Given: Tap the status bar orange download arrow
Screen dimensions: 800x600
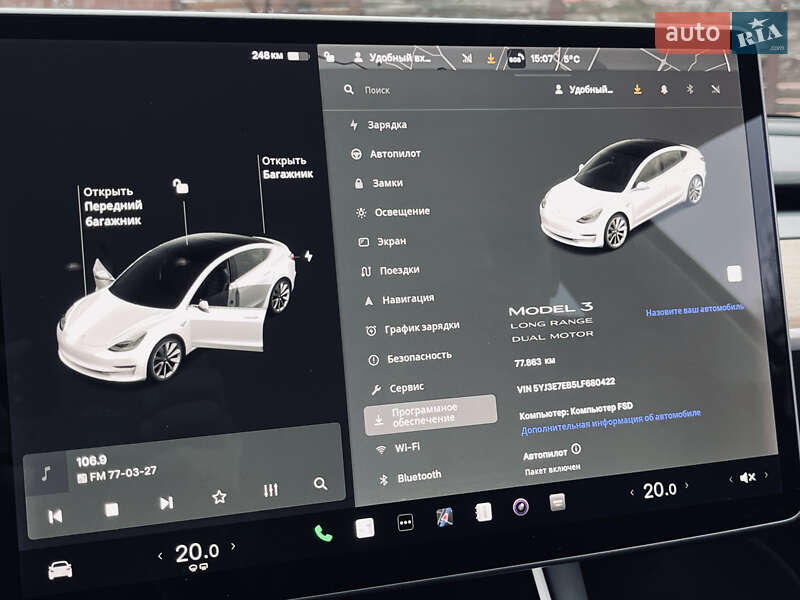Looking at the screenshot, I should (x=490, y=59).
